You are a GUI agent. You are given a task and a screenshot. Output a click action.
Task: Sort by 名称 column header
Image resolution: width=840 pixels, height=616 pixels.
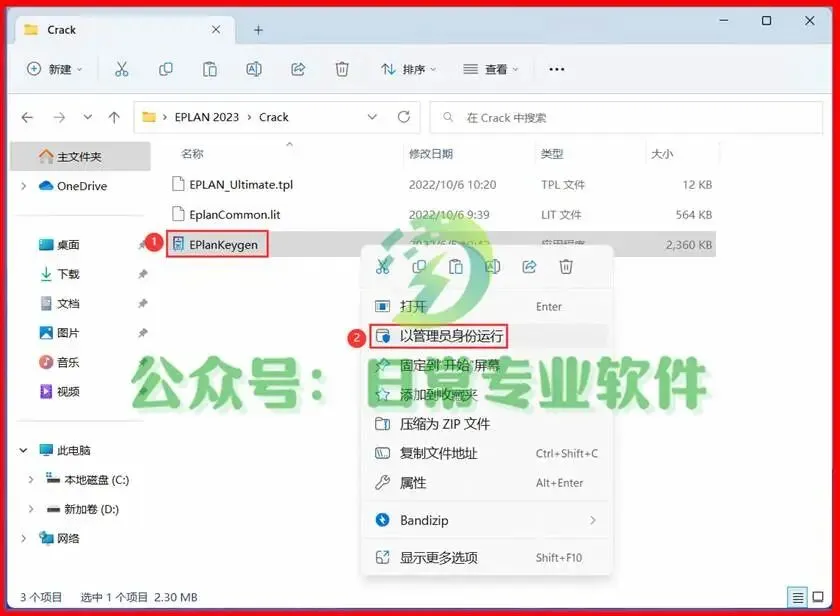tap(192, 154)
